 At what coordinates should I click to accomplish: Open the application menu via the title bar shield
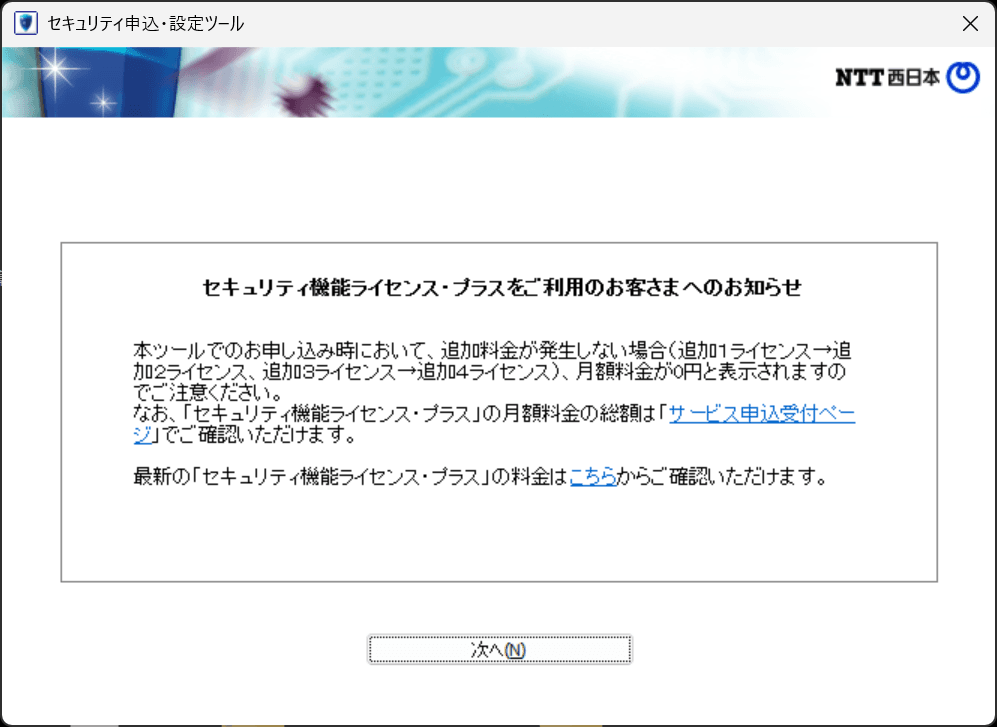(x=24, y=22)
